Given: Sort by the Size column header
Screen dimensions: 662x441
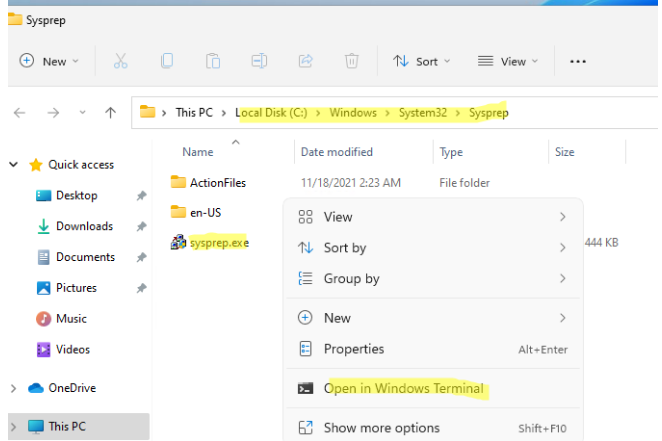Looking at the screenshot, I should (x=564, y=152).
